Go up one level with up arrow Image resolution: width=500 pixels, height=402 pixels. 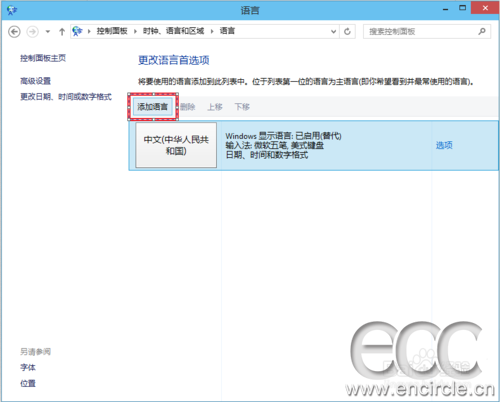[62, 32]
